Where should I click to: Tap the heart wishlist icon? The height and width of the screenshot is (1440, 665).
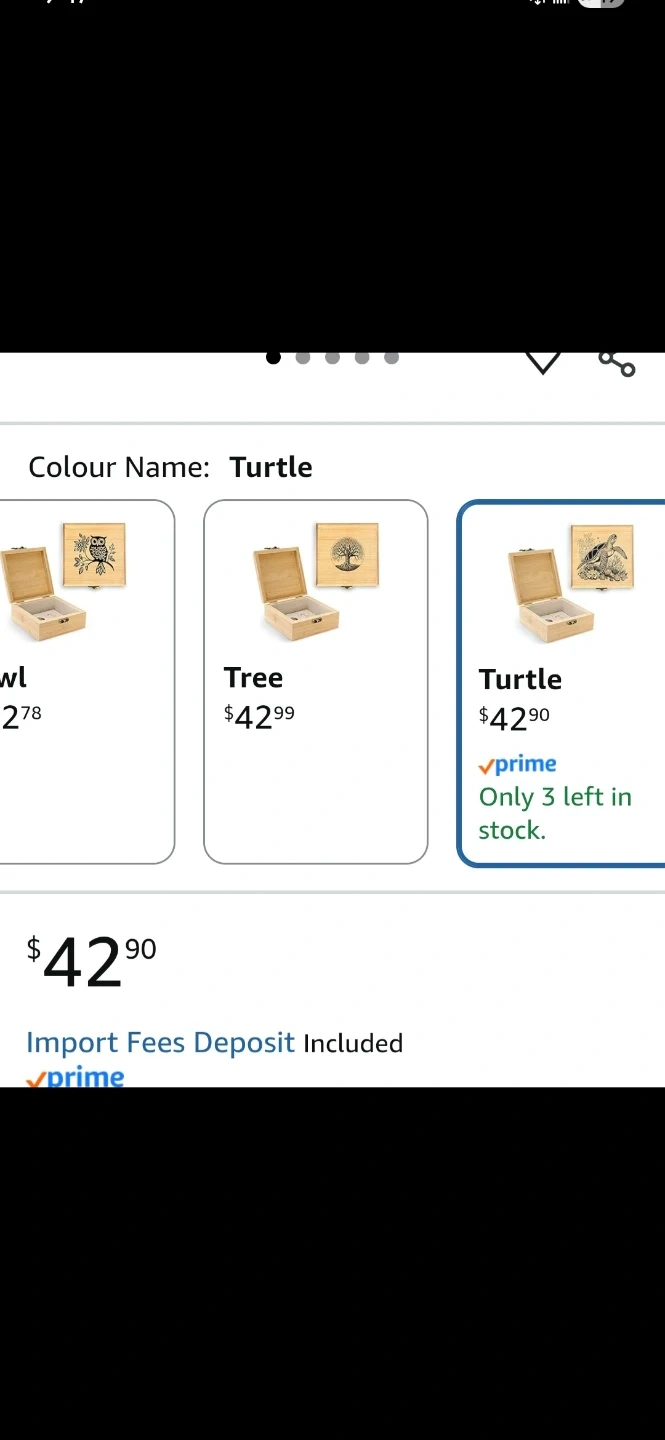pos(543,362)
